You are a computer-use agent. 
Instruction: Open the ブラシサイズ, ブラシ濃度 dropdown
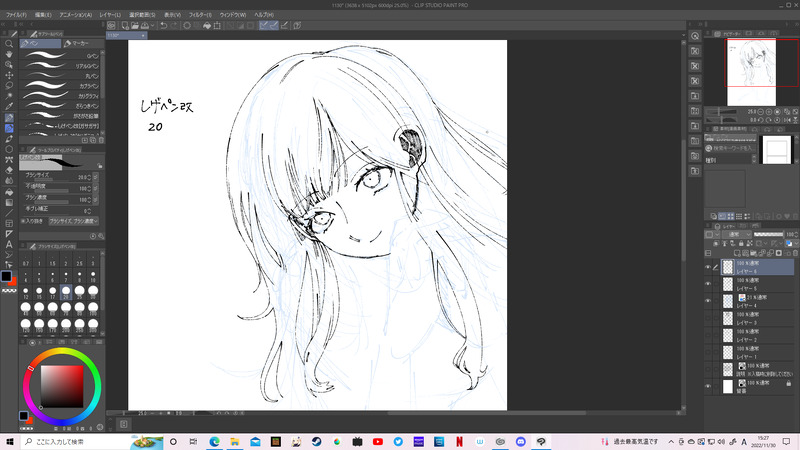tap(73, 221)
